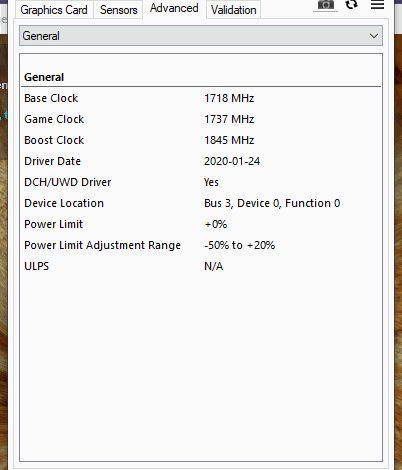
Task: Select the ULPS row
Action: [x=201, y=266]
